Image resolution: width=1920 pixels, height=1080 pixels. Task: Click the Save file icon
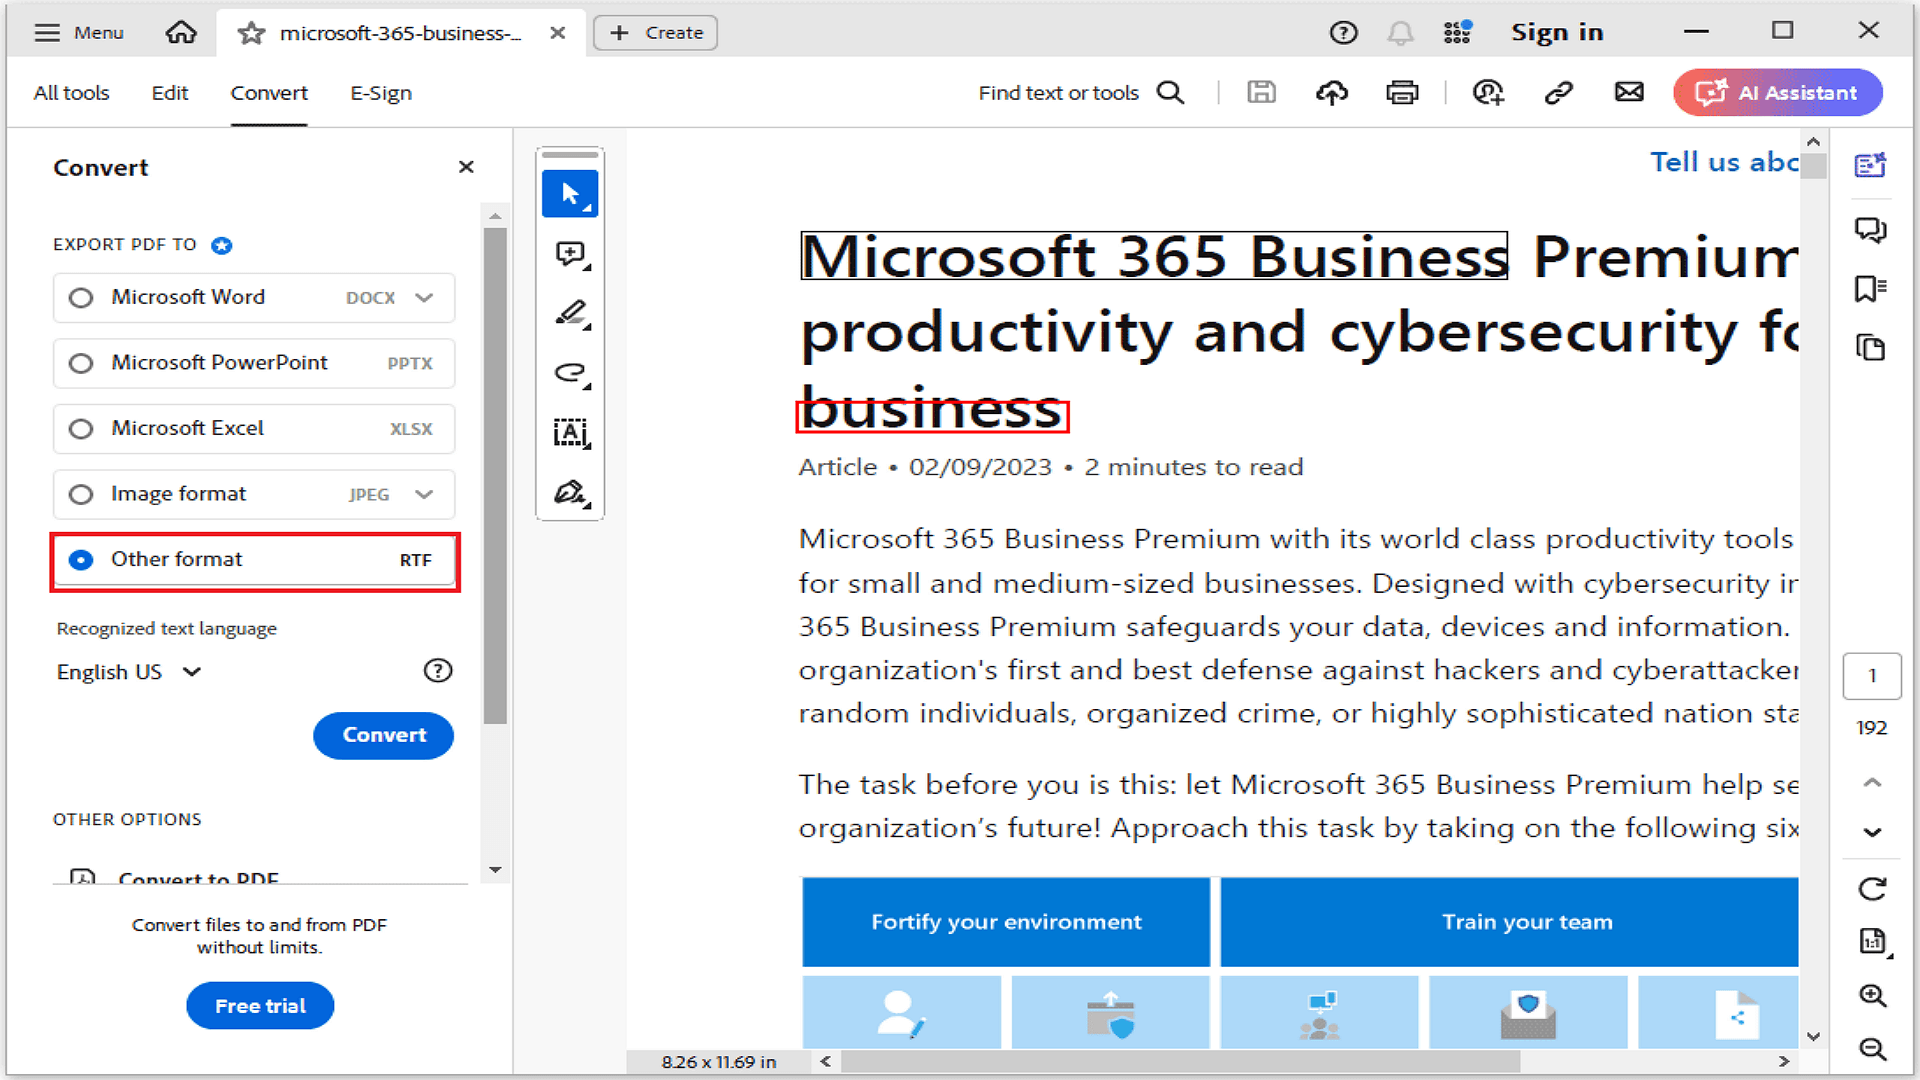point(1262,93)
